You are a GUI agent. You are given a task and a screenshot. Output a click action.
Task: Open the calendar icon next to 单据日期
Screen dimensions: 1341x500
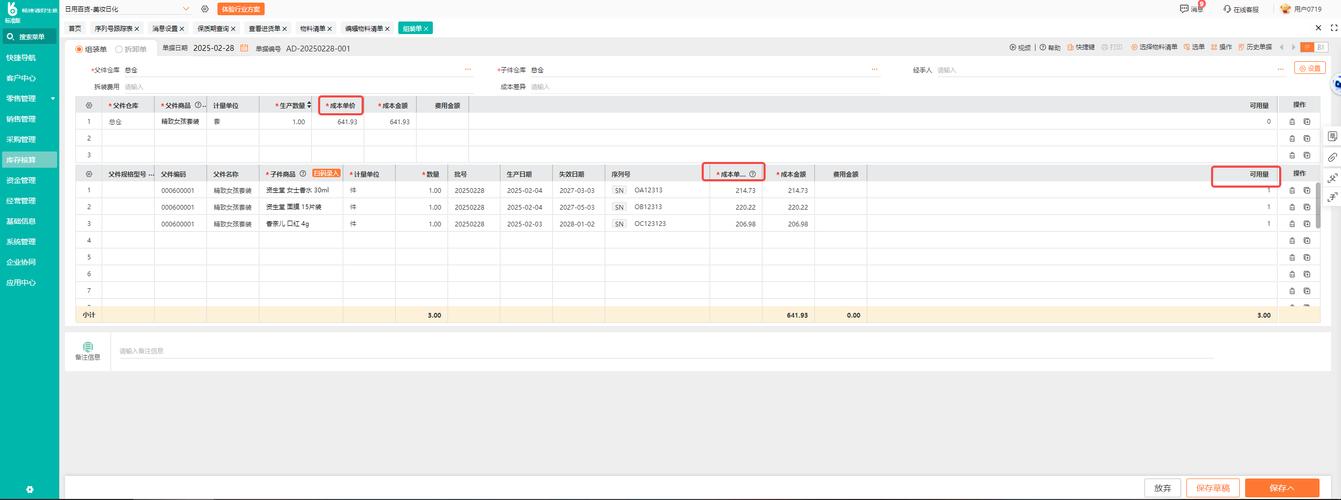(x=244, y=48)
